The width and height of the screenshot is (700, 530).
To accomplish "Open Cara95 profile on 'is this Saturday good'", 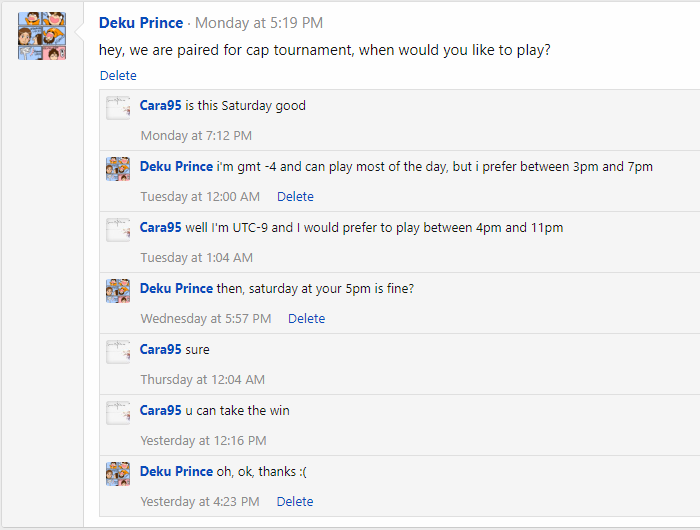I will click(x=160, y=105).
